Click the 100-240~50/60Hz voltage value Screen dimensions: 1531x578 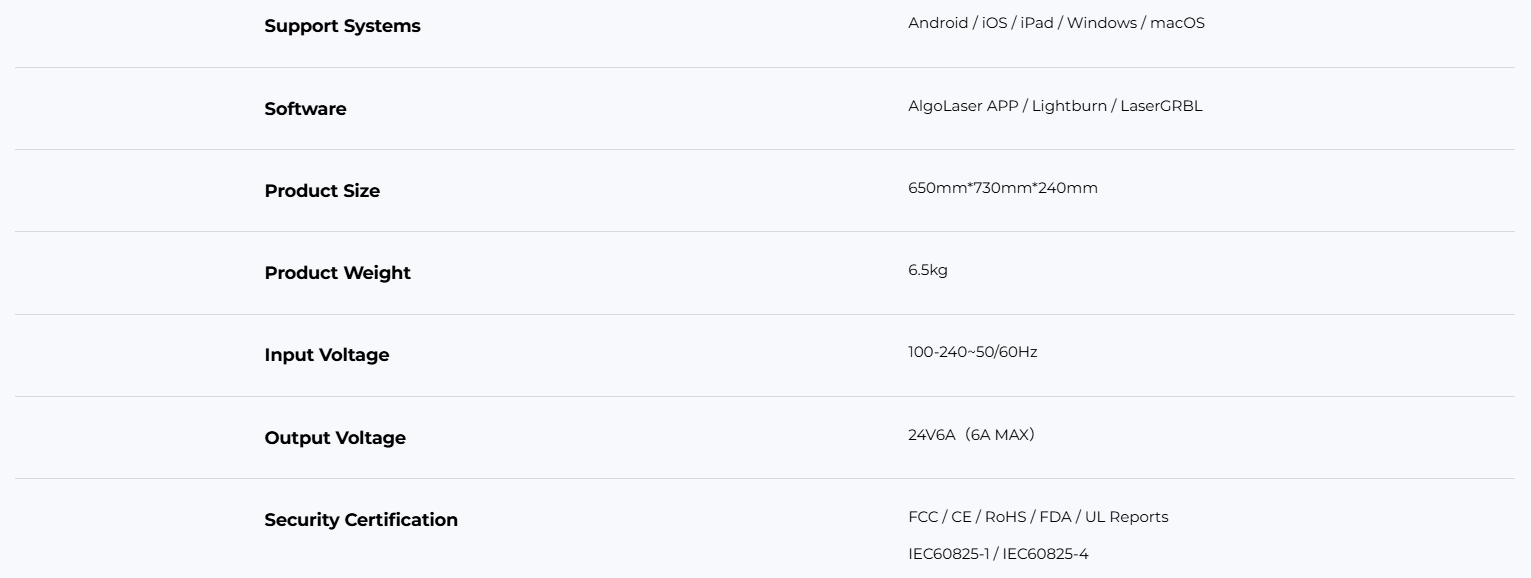[x=972, y=352]
